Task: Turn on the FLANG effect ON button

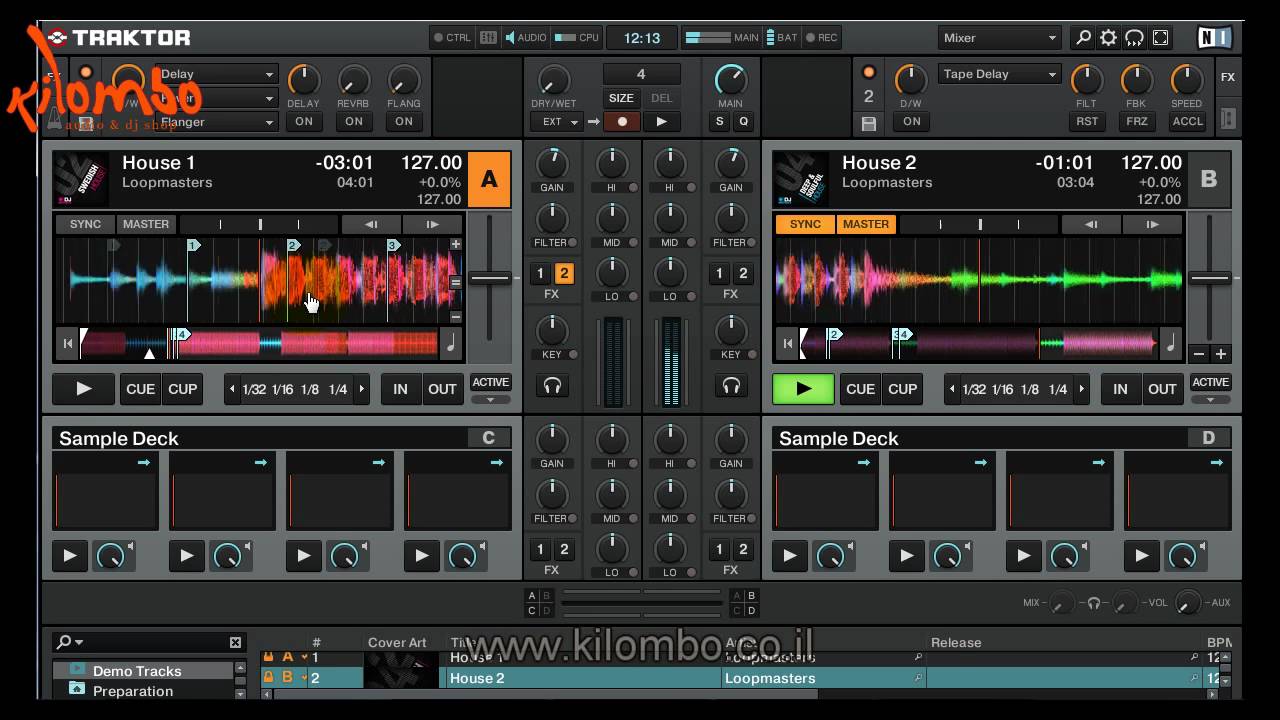Action: pyautogui.click(x=404, y=121)
